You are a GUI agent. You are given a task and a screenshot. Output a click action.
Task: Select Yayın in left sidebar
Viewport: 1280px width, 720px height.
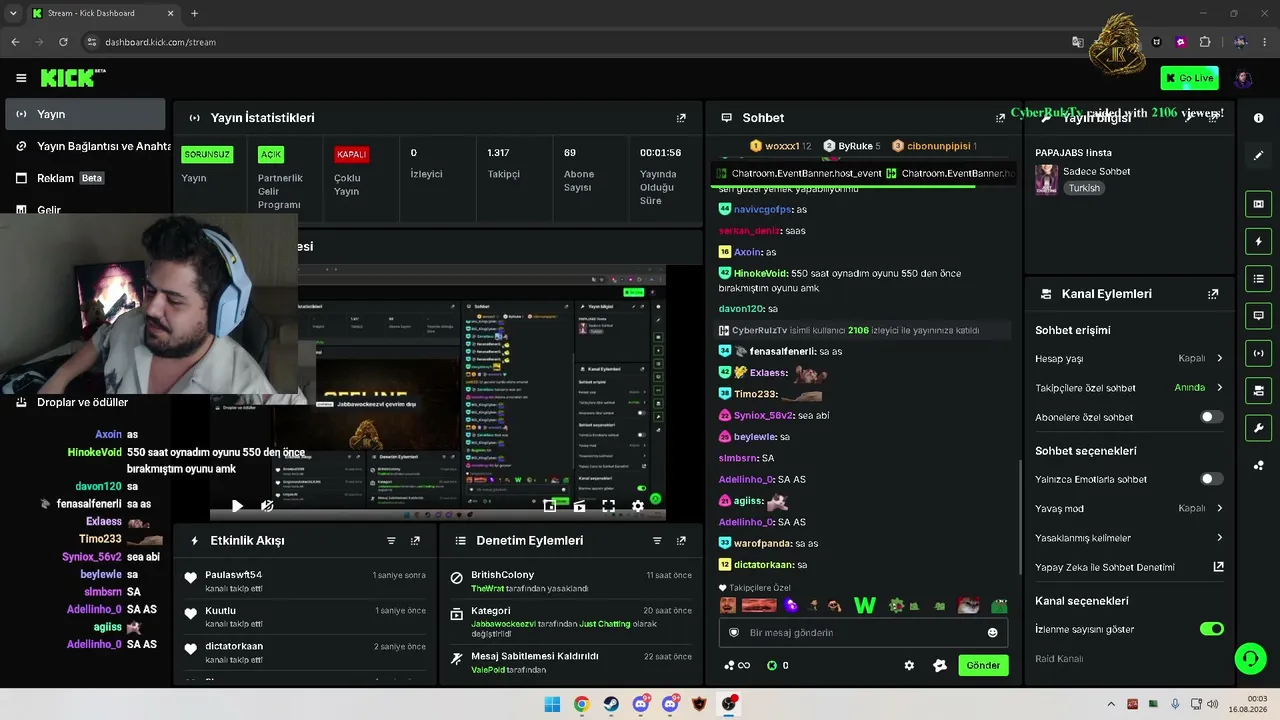pyautogui.click(x=85, y=114)
